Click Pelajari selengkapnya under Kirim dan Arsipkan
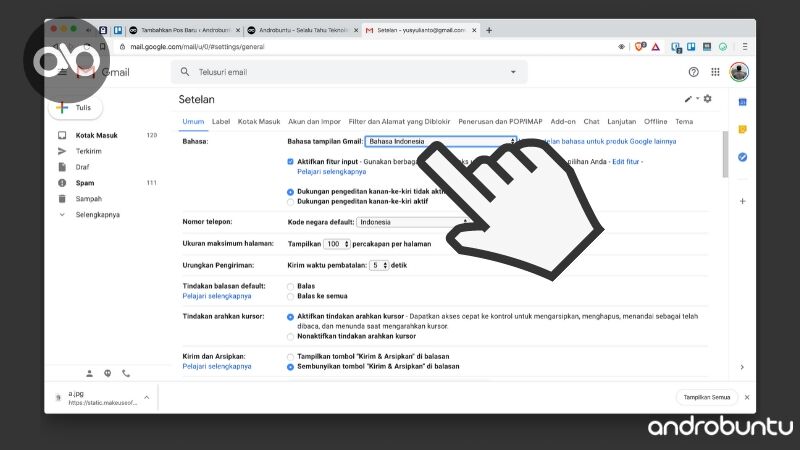This screenshot has height=450, width=800. pos(217,366)
